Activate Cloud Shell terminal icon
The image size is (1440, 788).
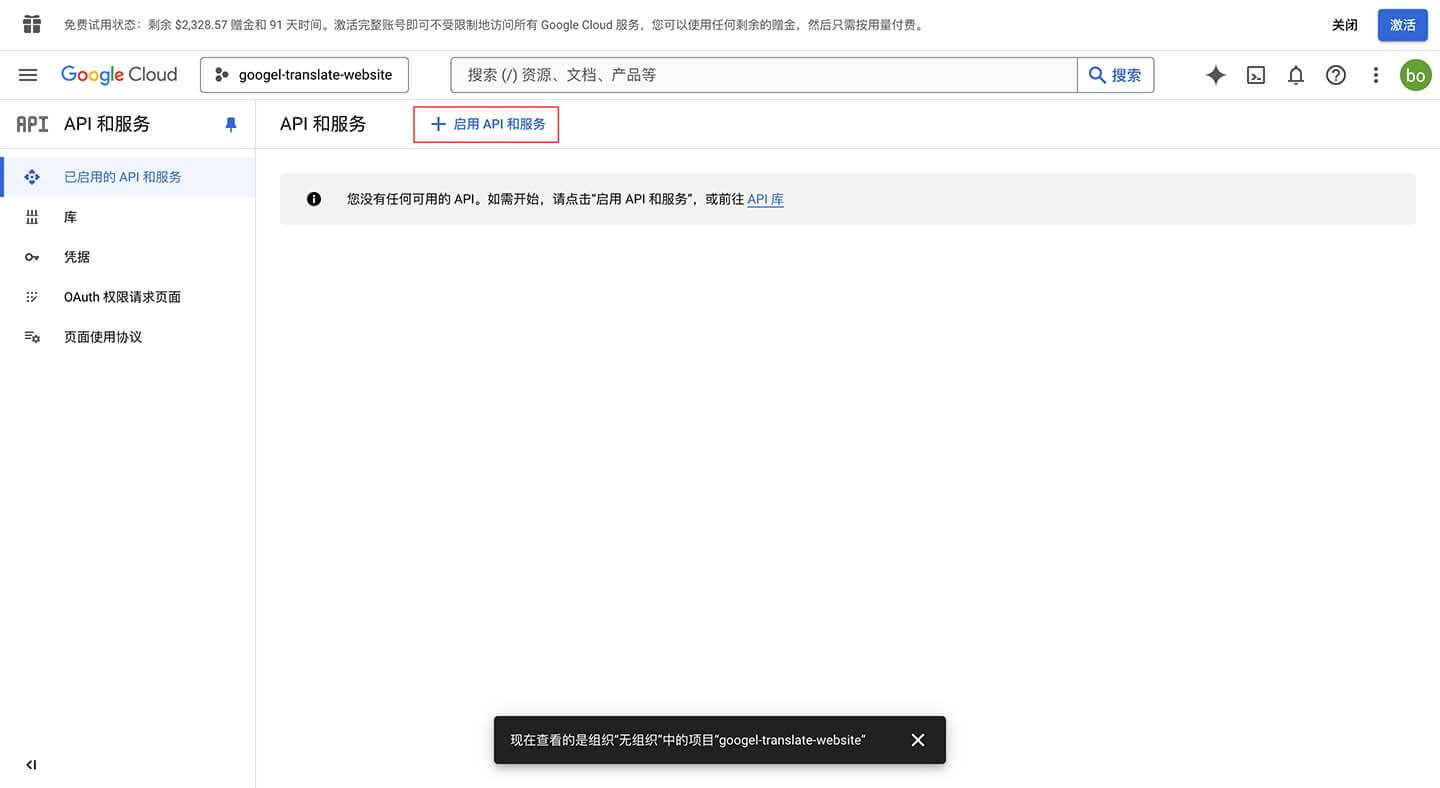tap(1256, 75)
